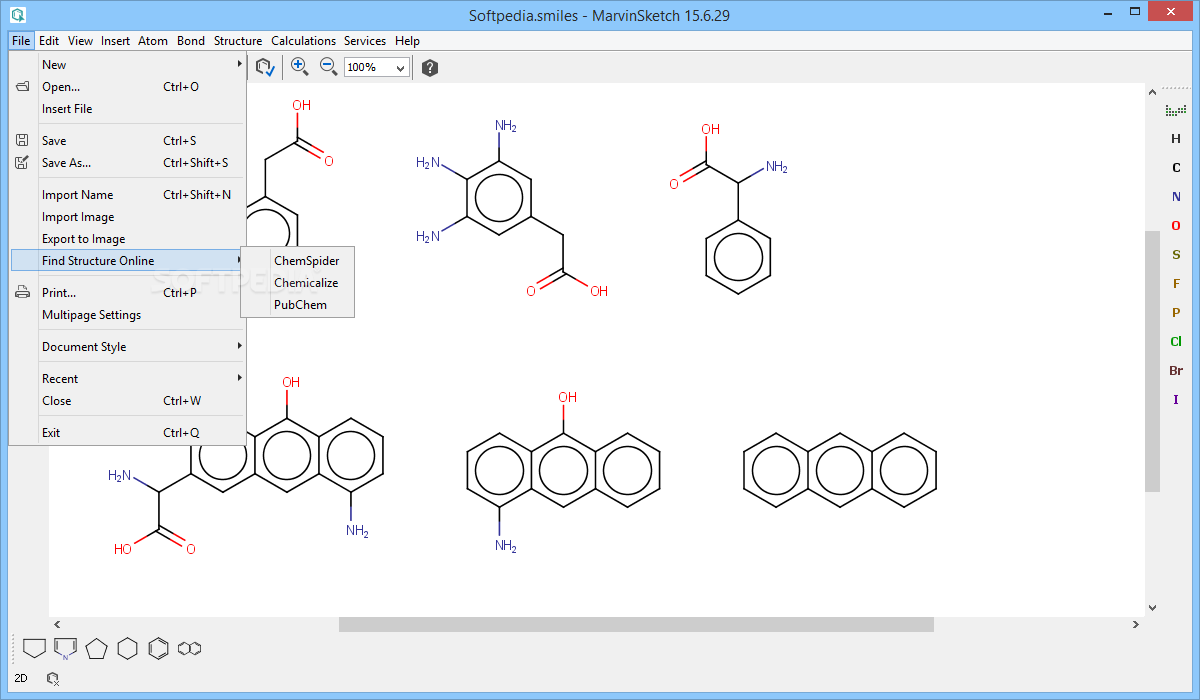Select the phosphorus P atom button
This screenshot has height=700, width=1200.
(x=1176, y=313)
